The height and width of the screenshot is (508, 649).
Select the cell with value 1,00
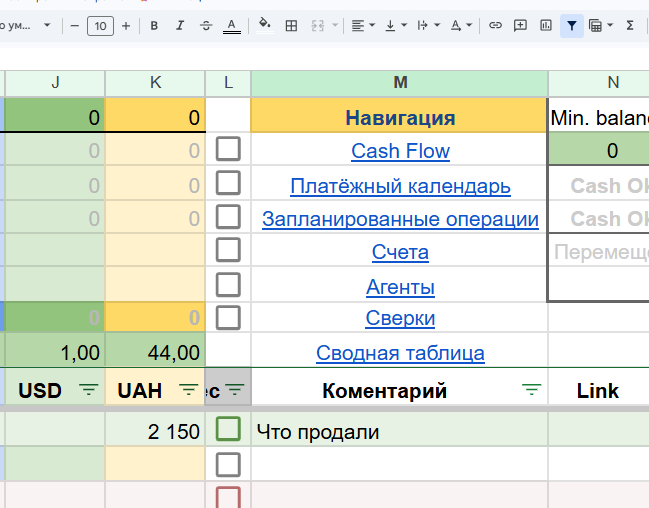click(x=55, y=350)
